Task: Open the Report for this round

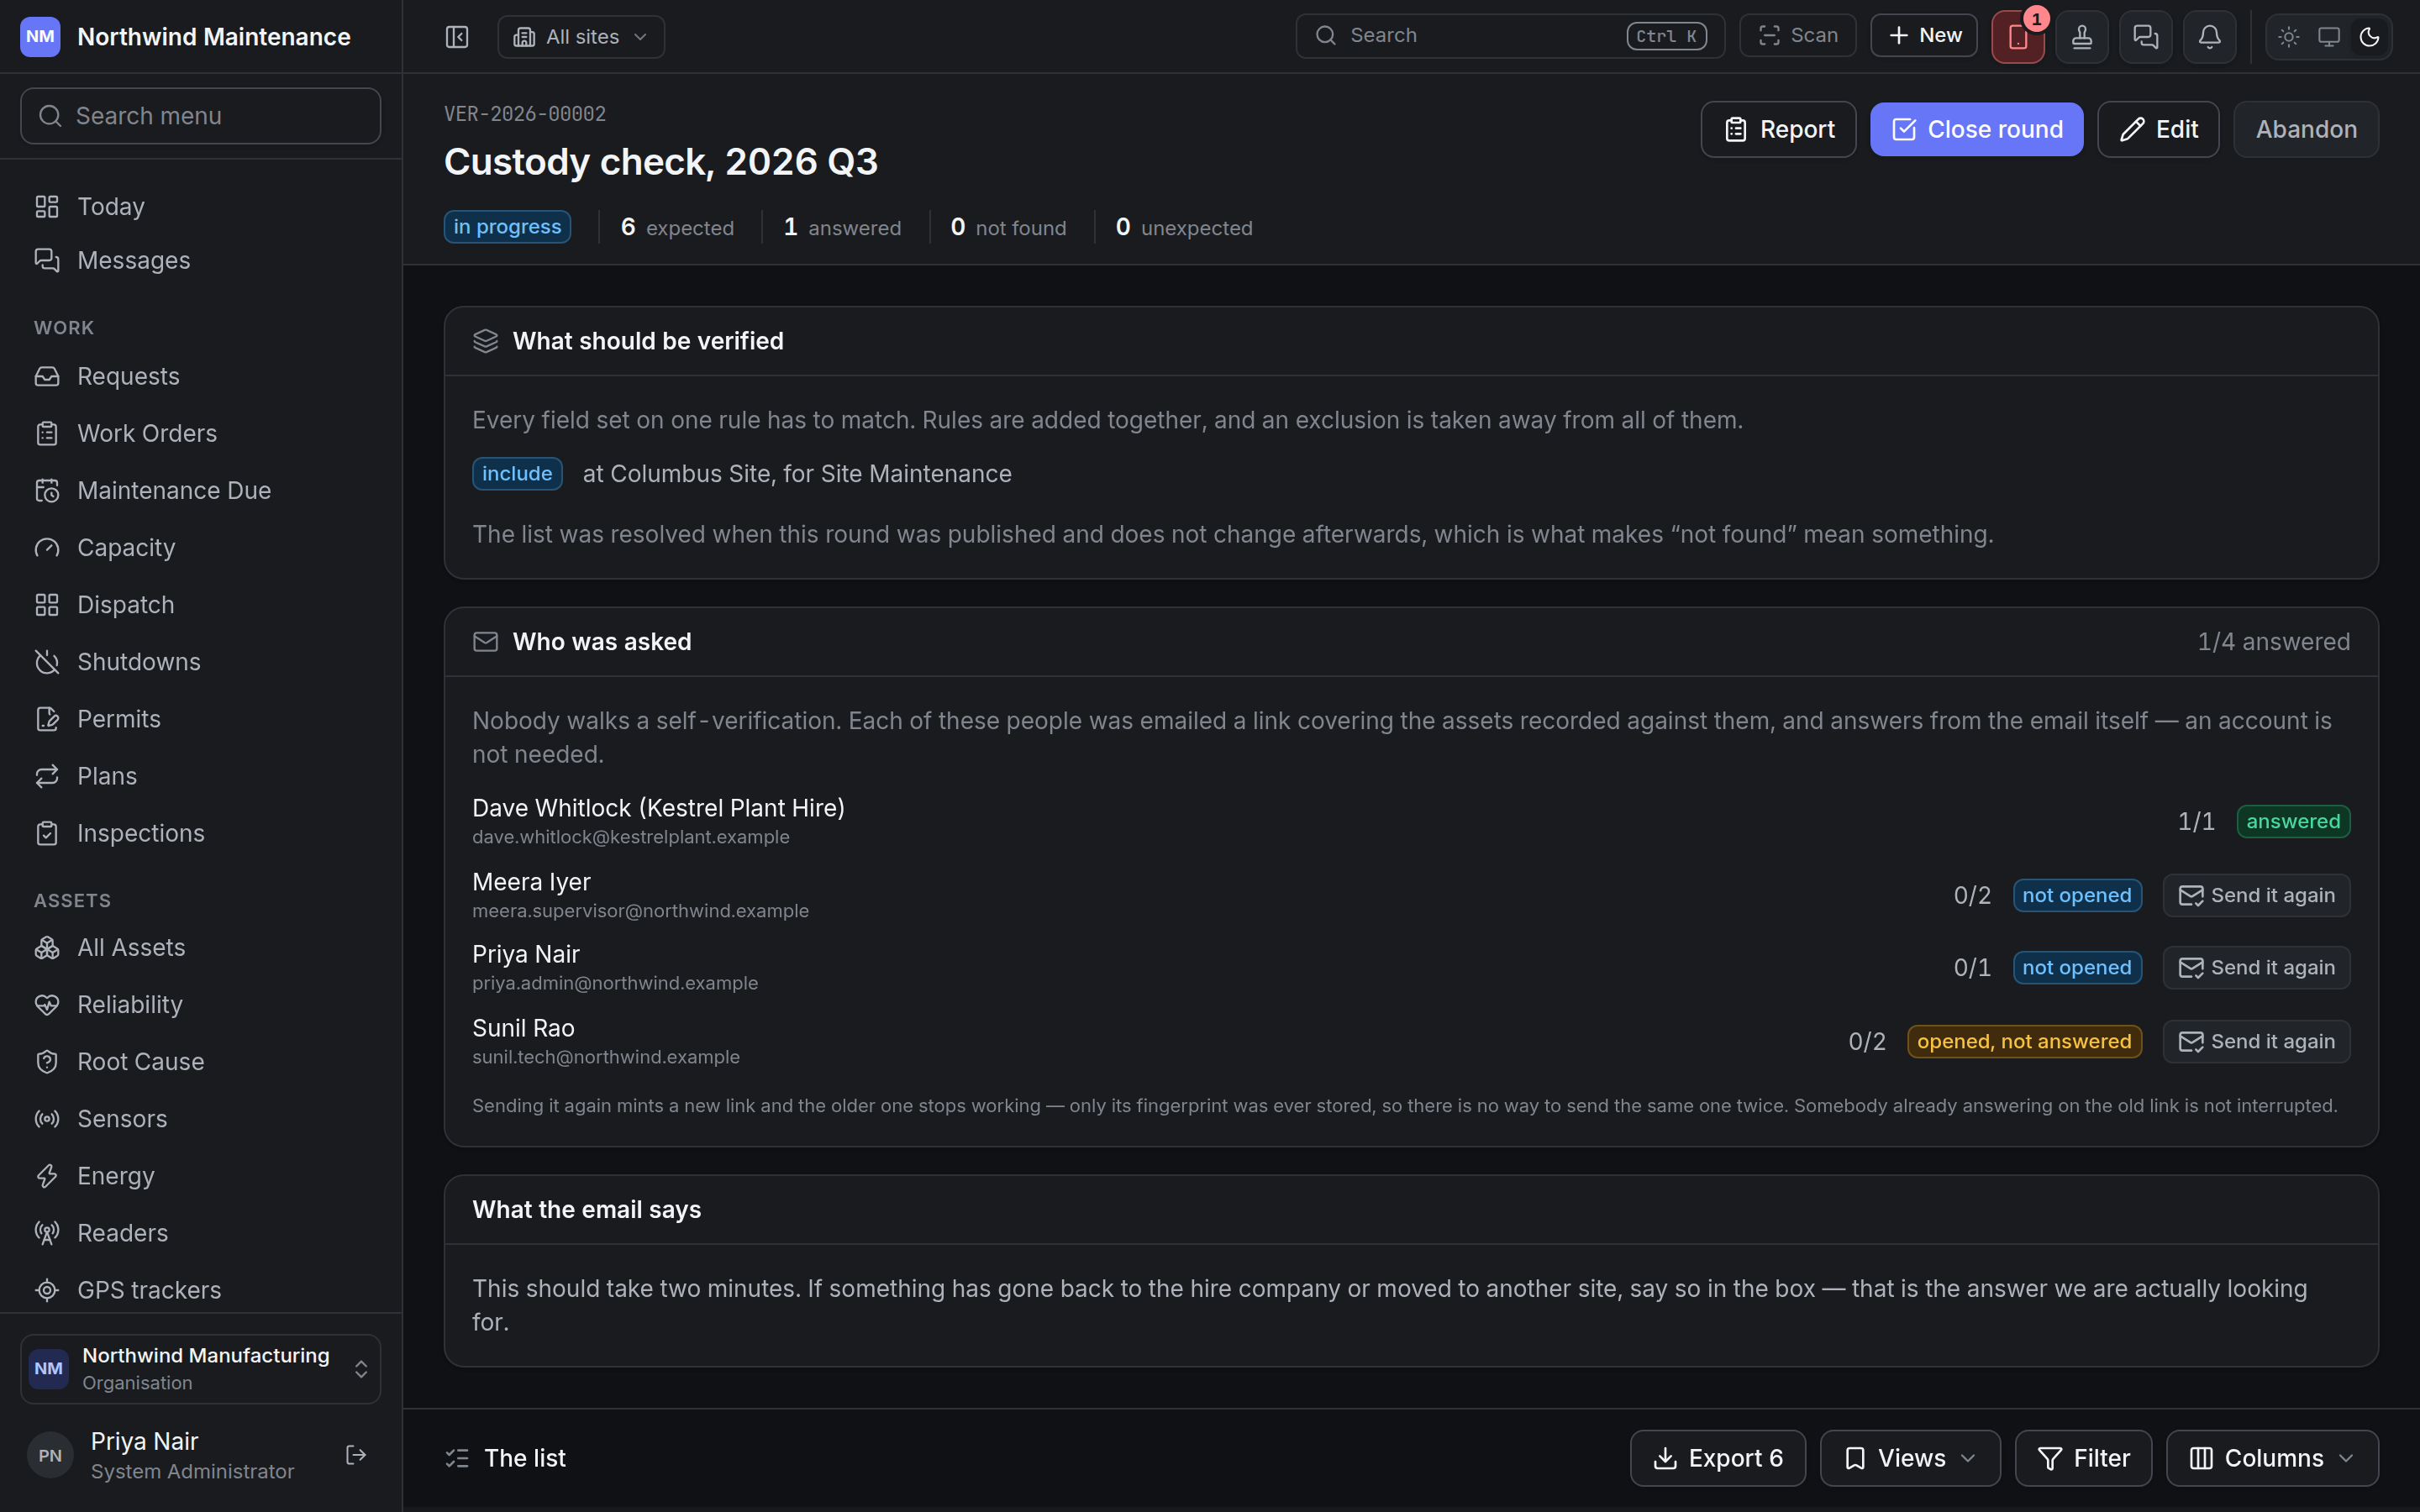Action: click(x=1779, y=129)
